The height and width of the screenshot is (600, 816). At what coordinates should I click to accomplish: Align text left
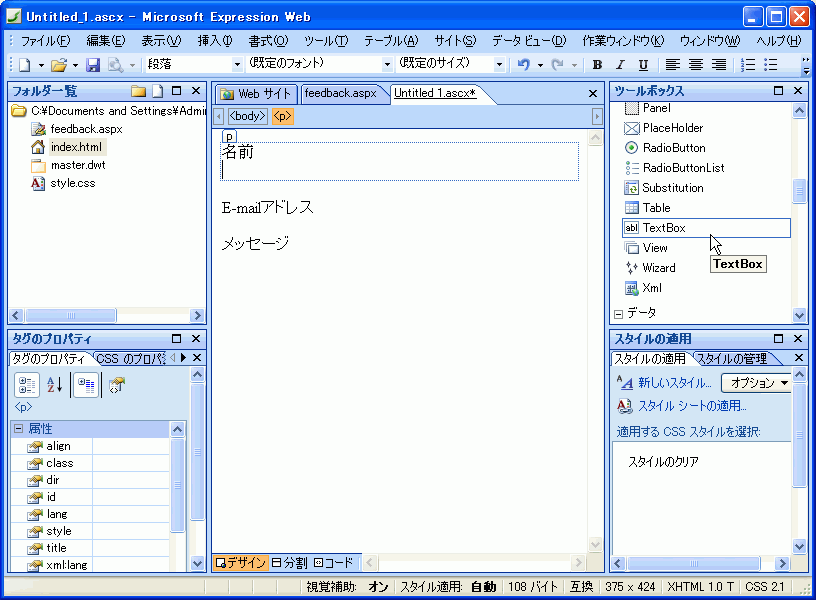(x=672, y=65)
